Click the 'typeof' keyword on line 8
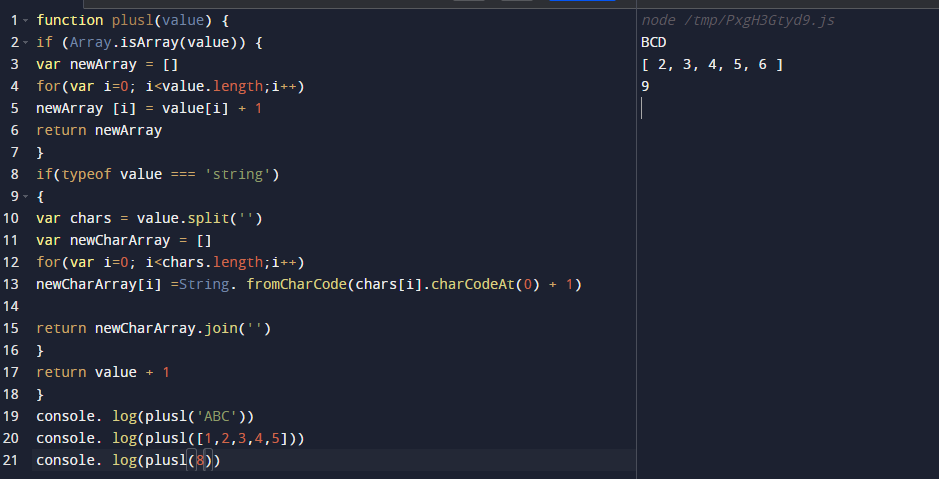 tap(86, 174)
